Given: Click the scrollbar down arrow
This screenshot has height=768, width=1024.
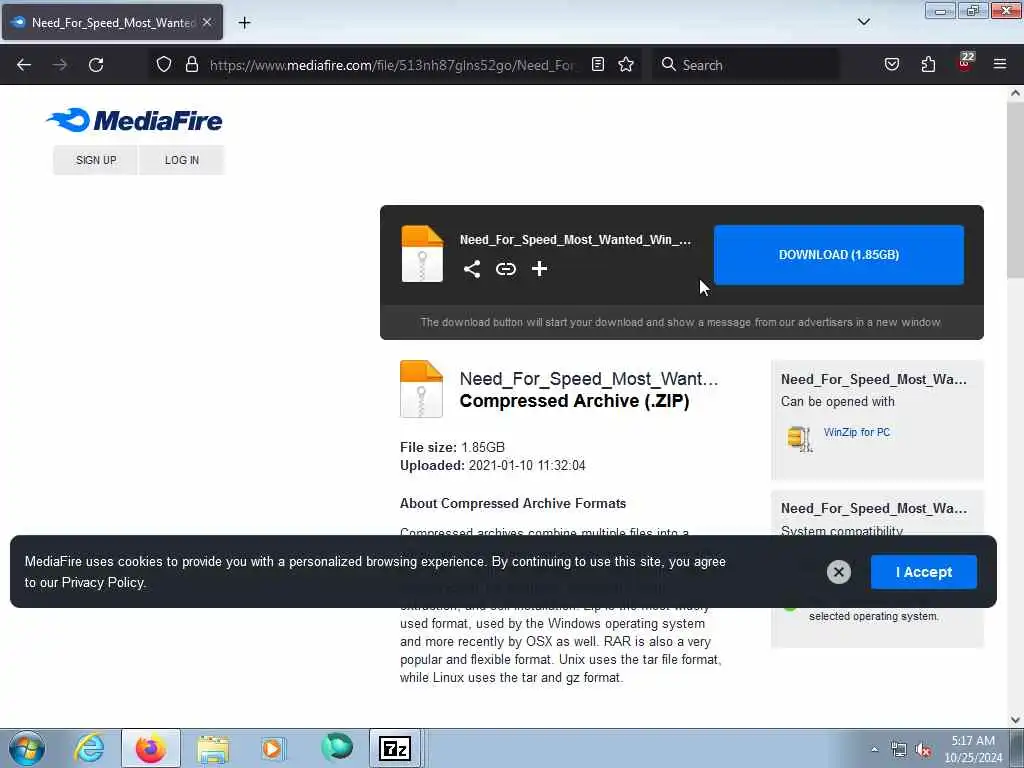Looking at the screenshot, I should pyautogui.click(x=1015, y=720).
